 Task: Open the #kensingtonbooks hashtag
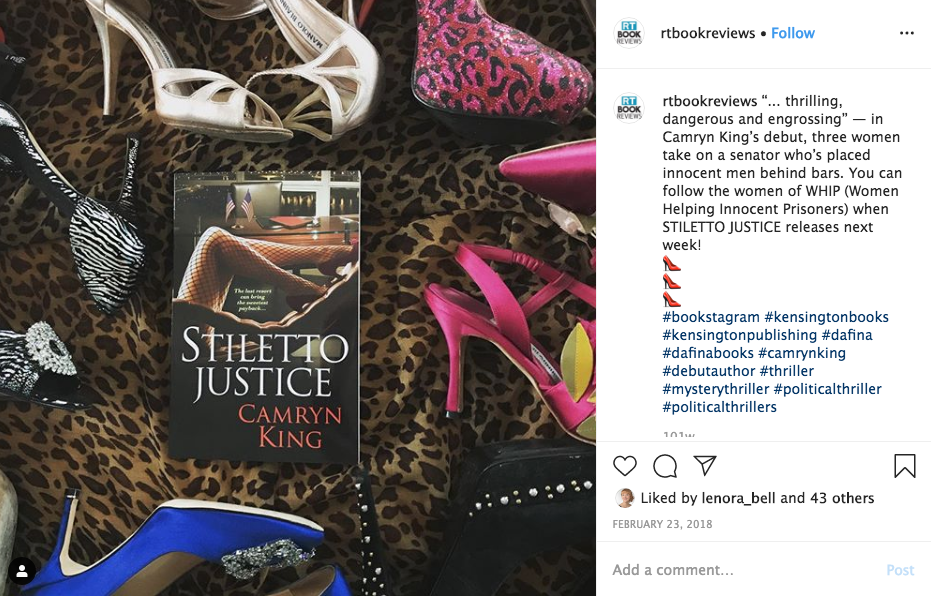pyautogui.click(x=826, y=317)
